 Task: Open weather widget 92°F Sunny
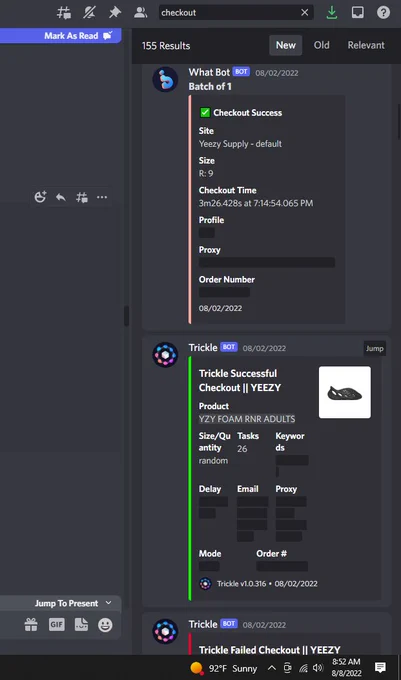pyautogui.click(x=224, y=668)
